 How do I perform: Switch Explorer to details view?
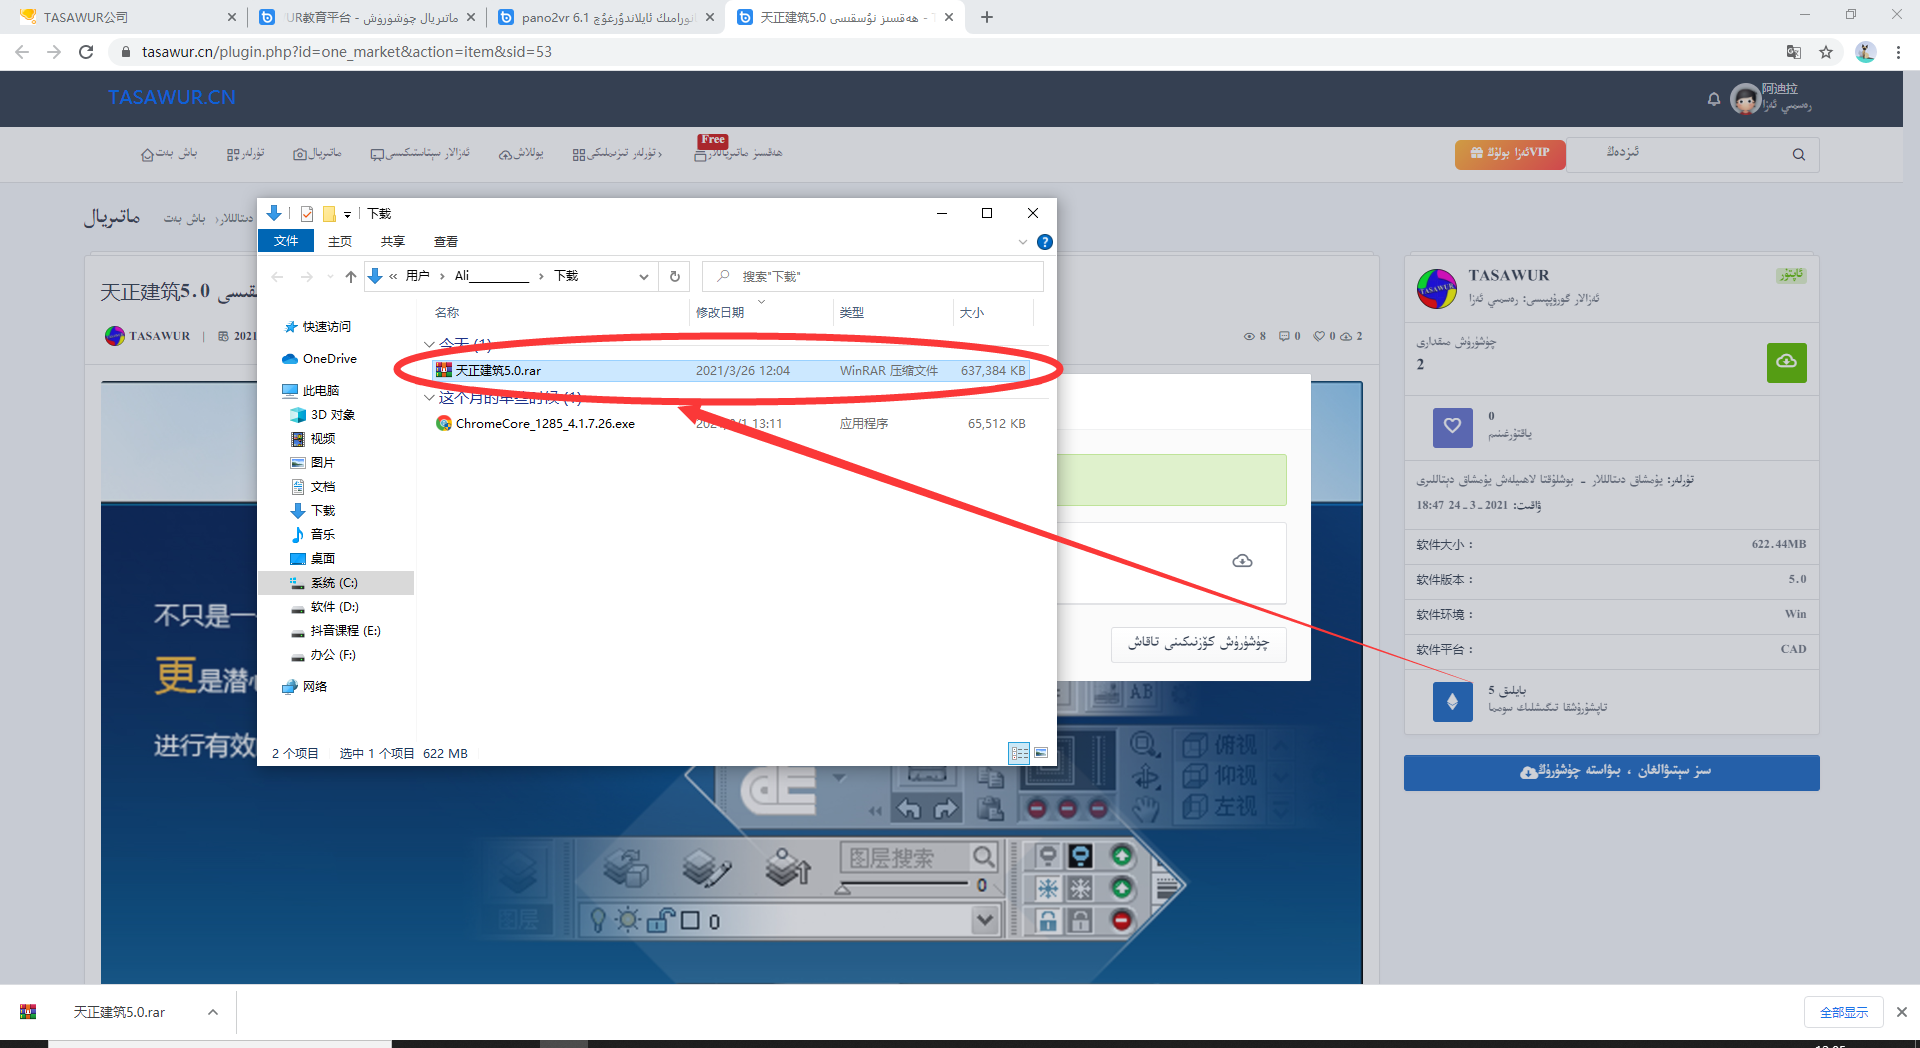point(1019,753)
